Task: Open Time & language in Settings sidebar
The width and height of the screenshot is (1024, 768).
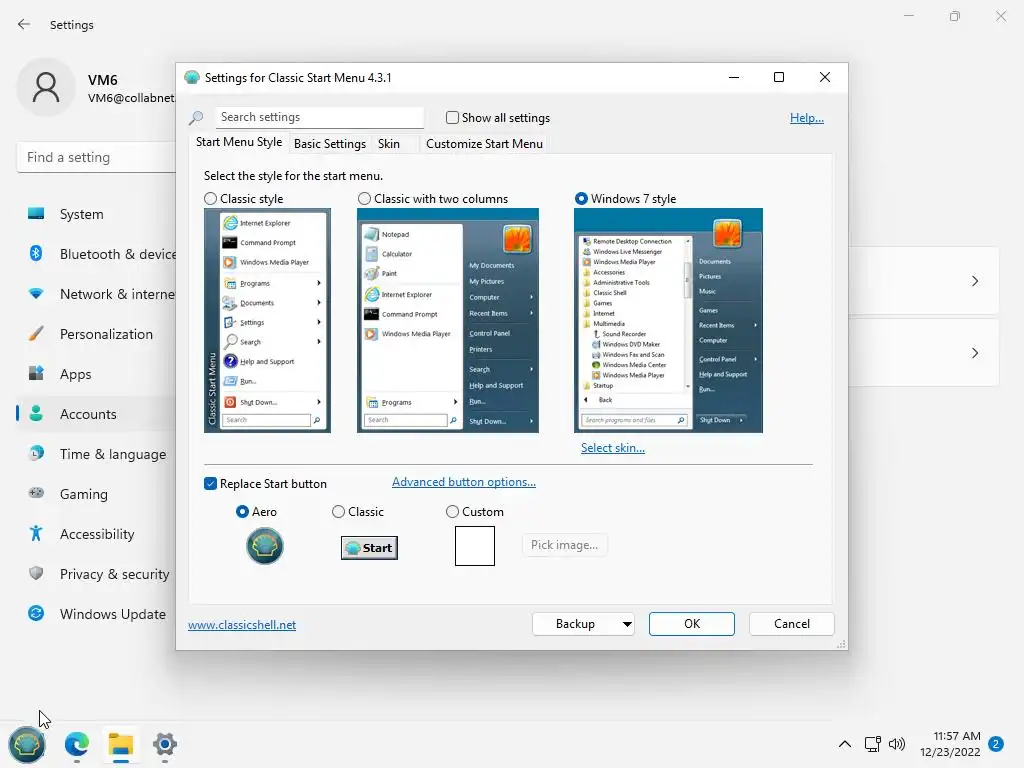Action: [96, 454]
